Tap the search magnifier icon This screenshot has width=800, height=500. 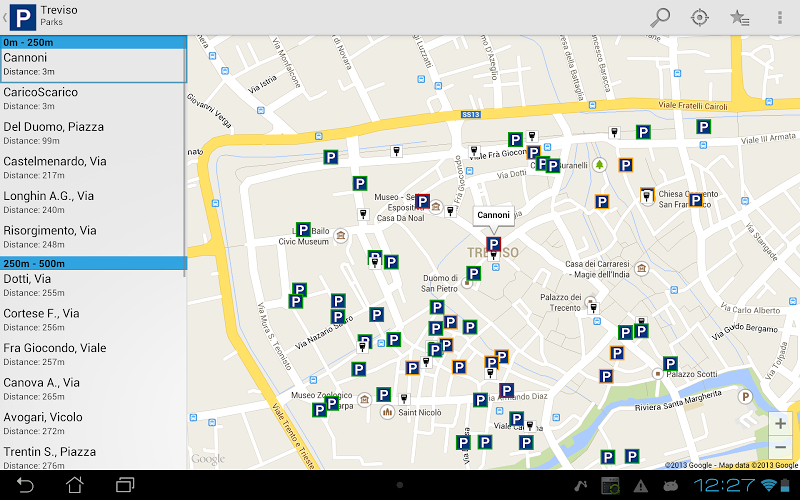click(660, 17)
